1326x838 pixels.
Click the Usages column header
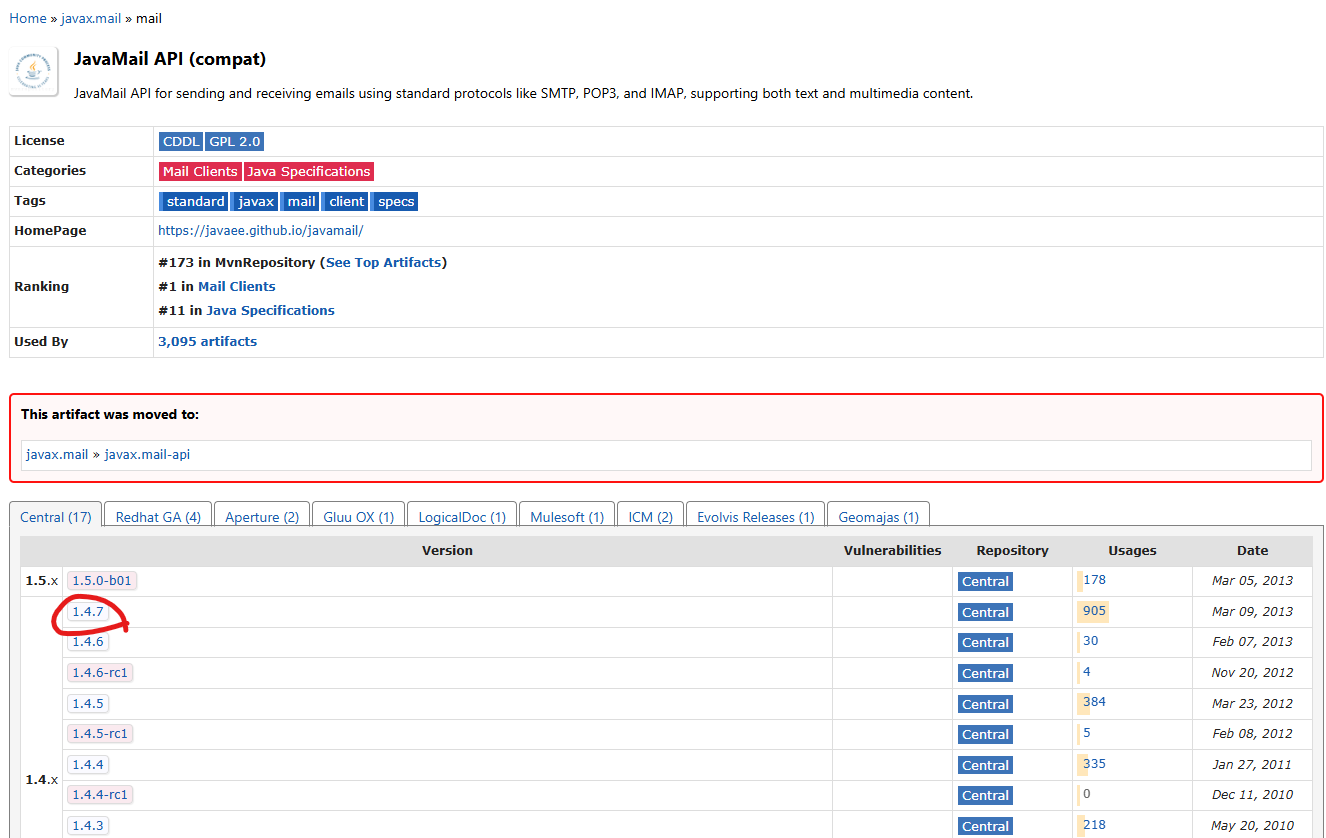[1132, 551]
